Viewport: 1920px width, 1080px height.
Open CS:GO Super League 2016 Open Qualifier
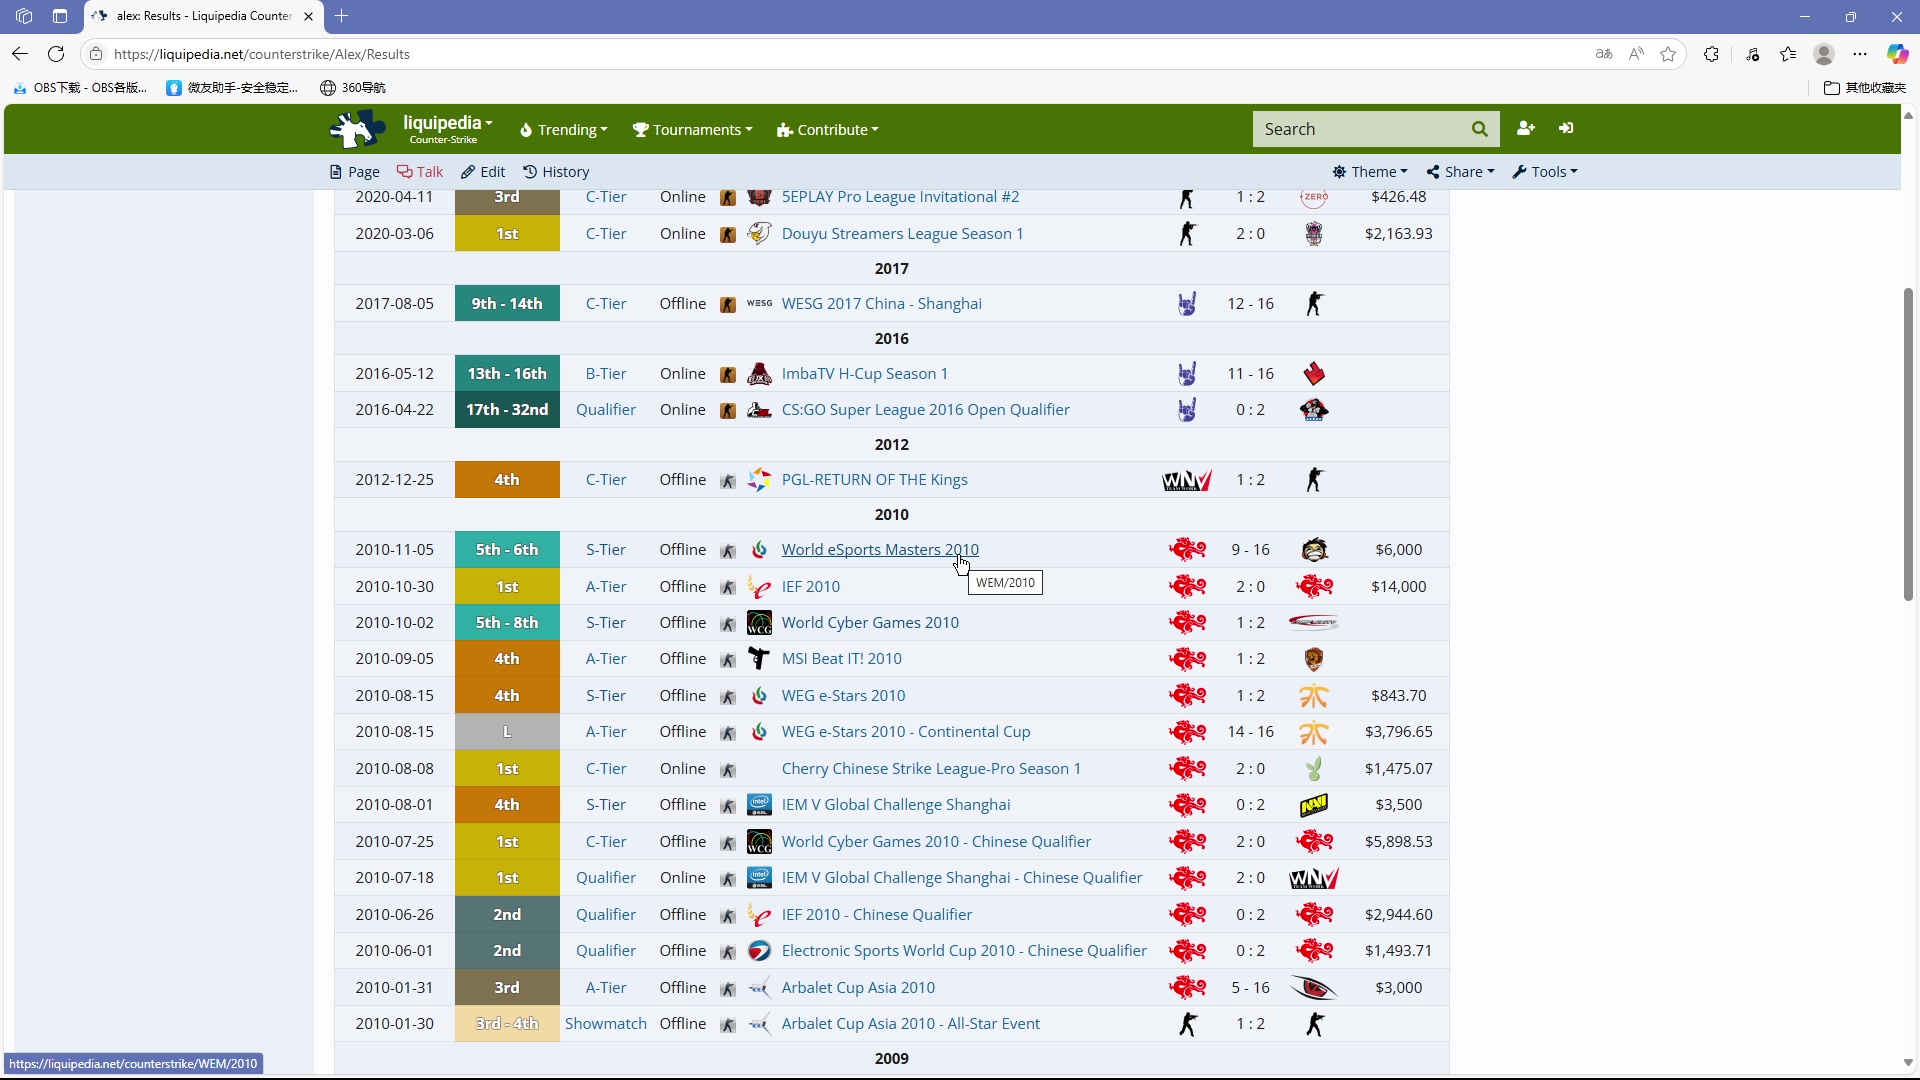[925, 410]
